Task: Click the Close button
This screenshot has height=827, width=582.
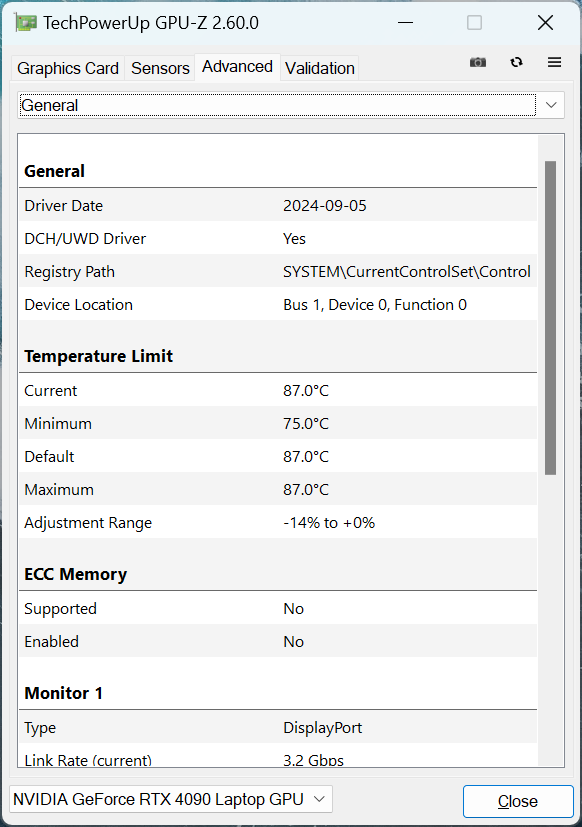Action: coord(518,801)
